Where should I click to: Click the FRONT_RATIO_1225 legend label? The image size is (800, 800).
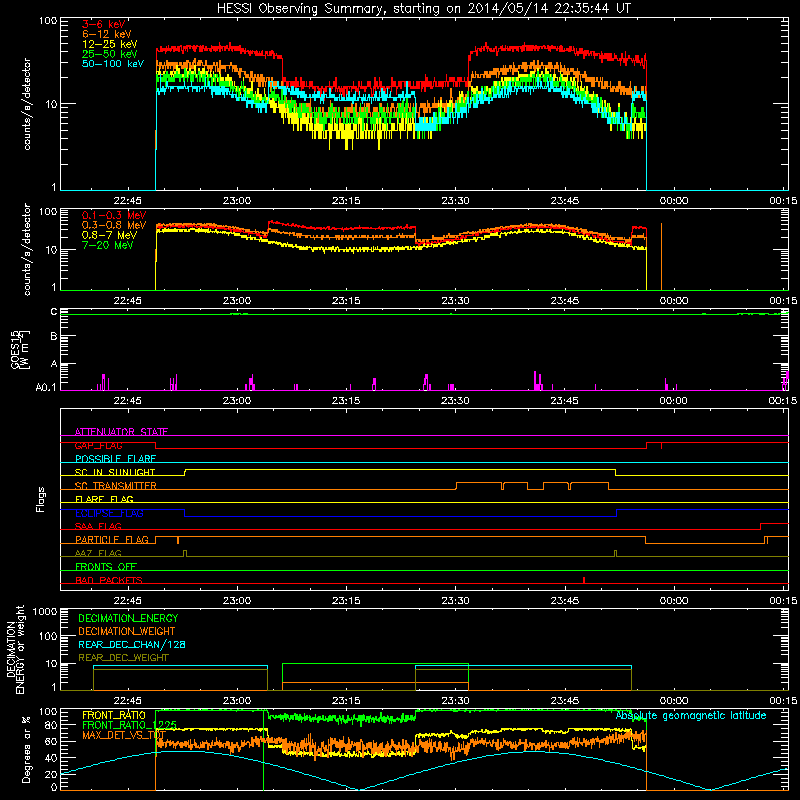[129, 725]
